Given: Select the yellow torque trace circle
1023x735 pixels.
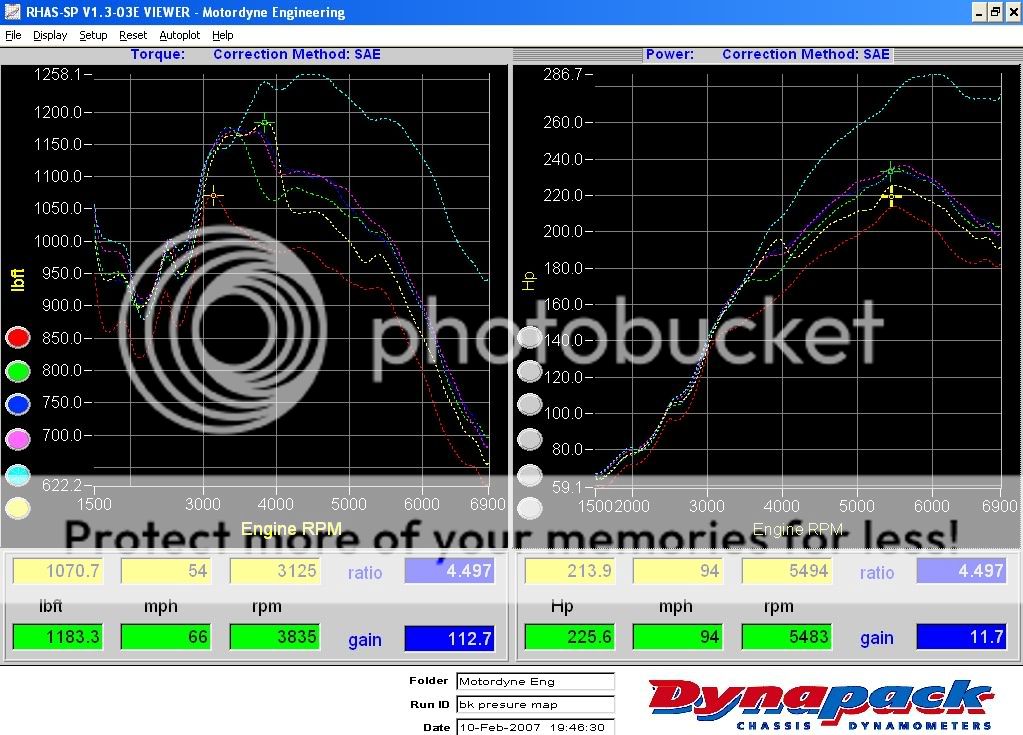Looking at the screenshot, I should pos(17,508).
